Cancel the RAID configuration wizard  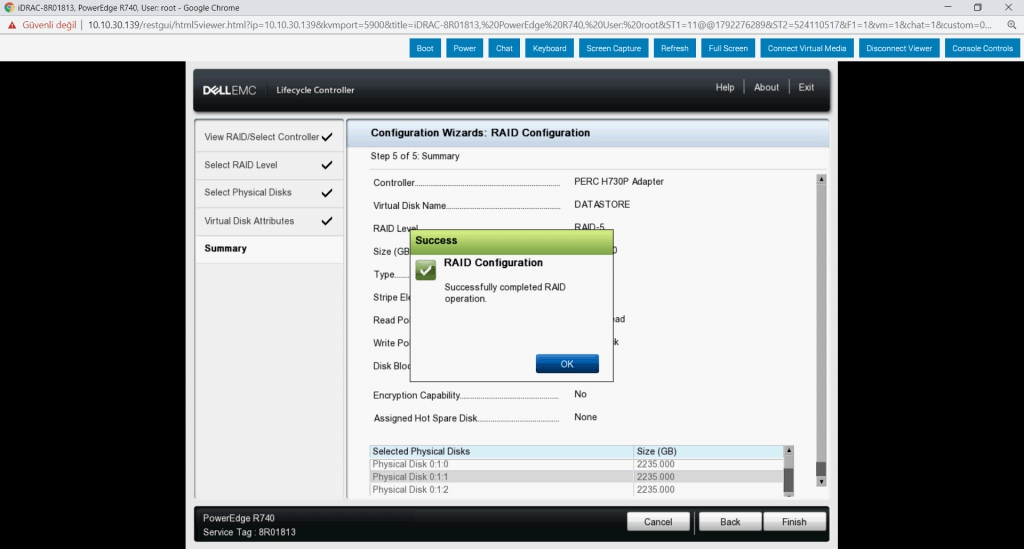click(657, 522)
